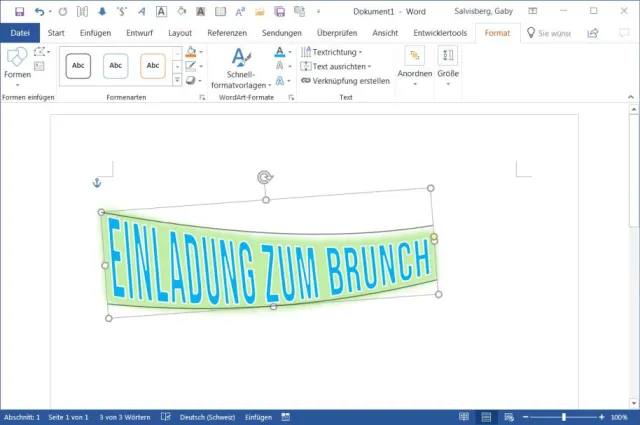Select the third orange-outlined Abc shape style
The image size is (640, 425).
tap(152, 66)
